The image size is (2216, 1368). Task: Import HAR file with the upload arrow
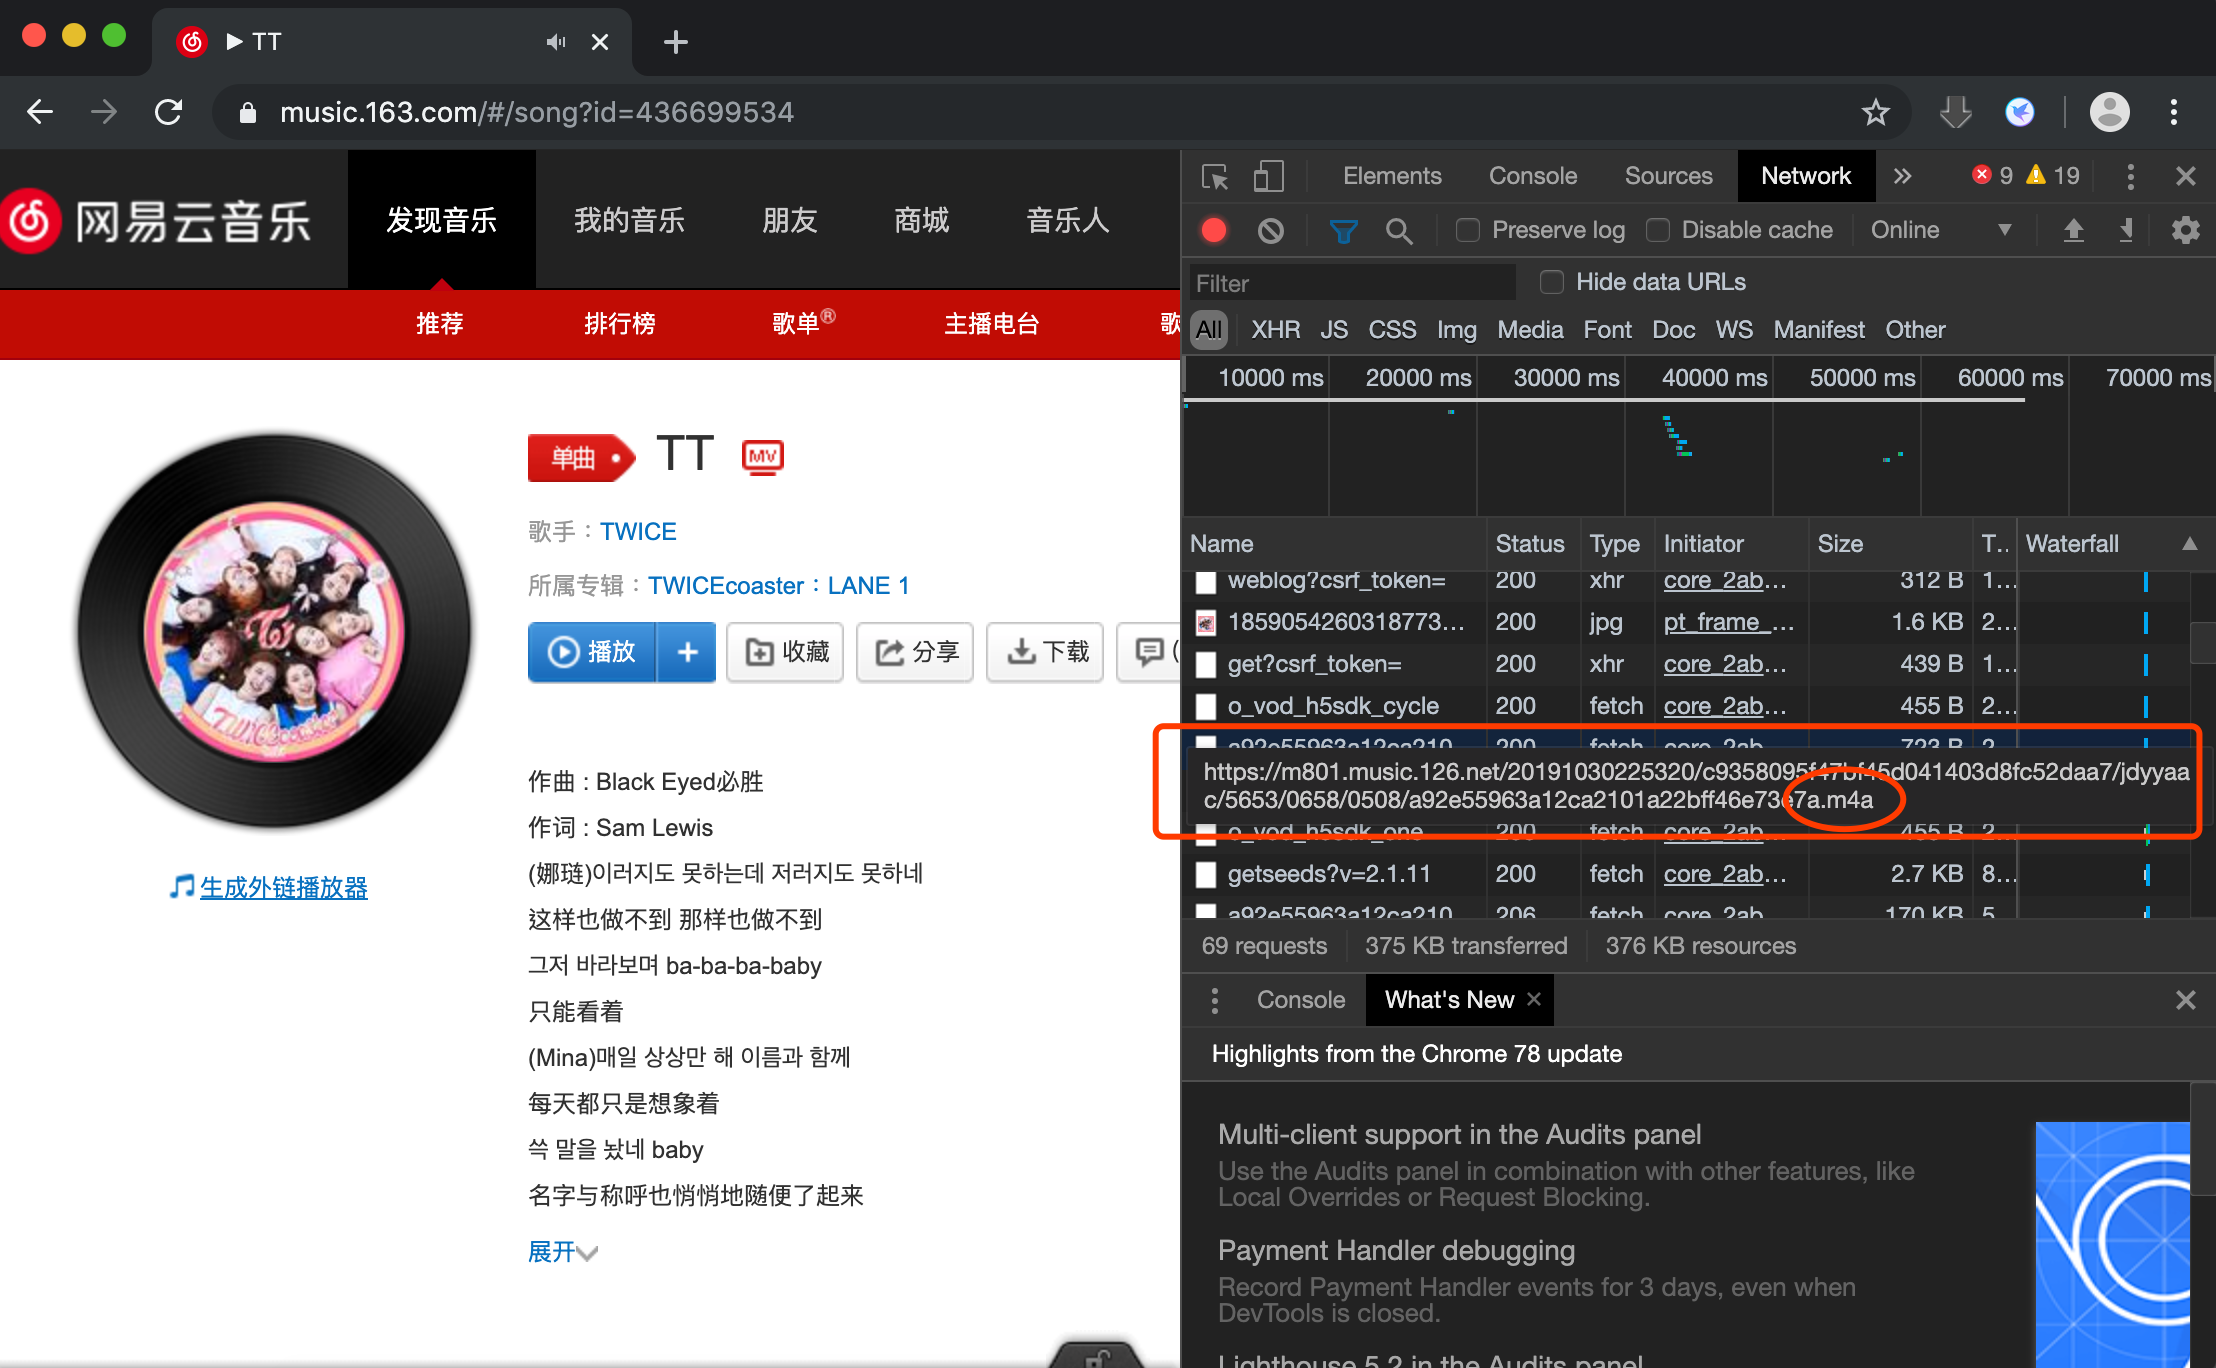coord(2074,231)
